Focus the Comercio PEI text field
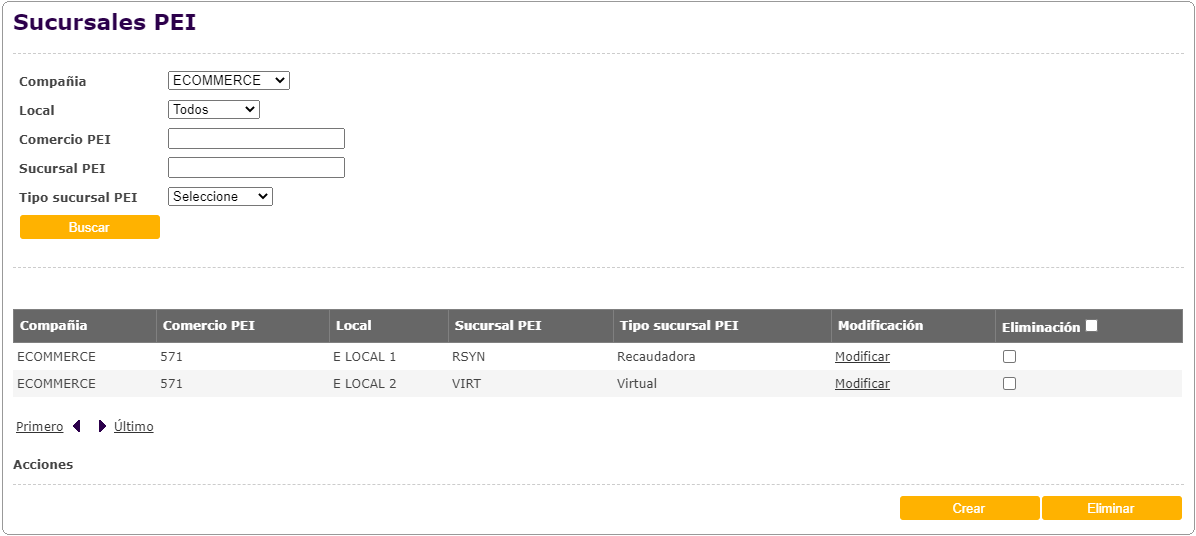 (256, 139)
